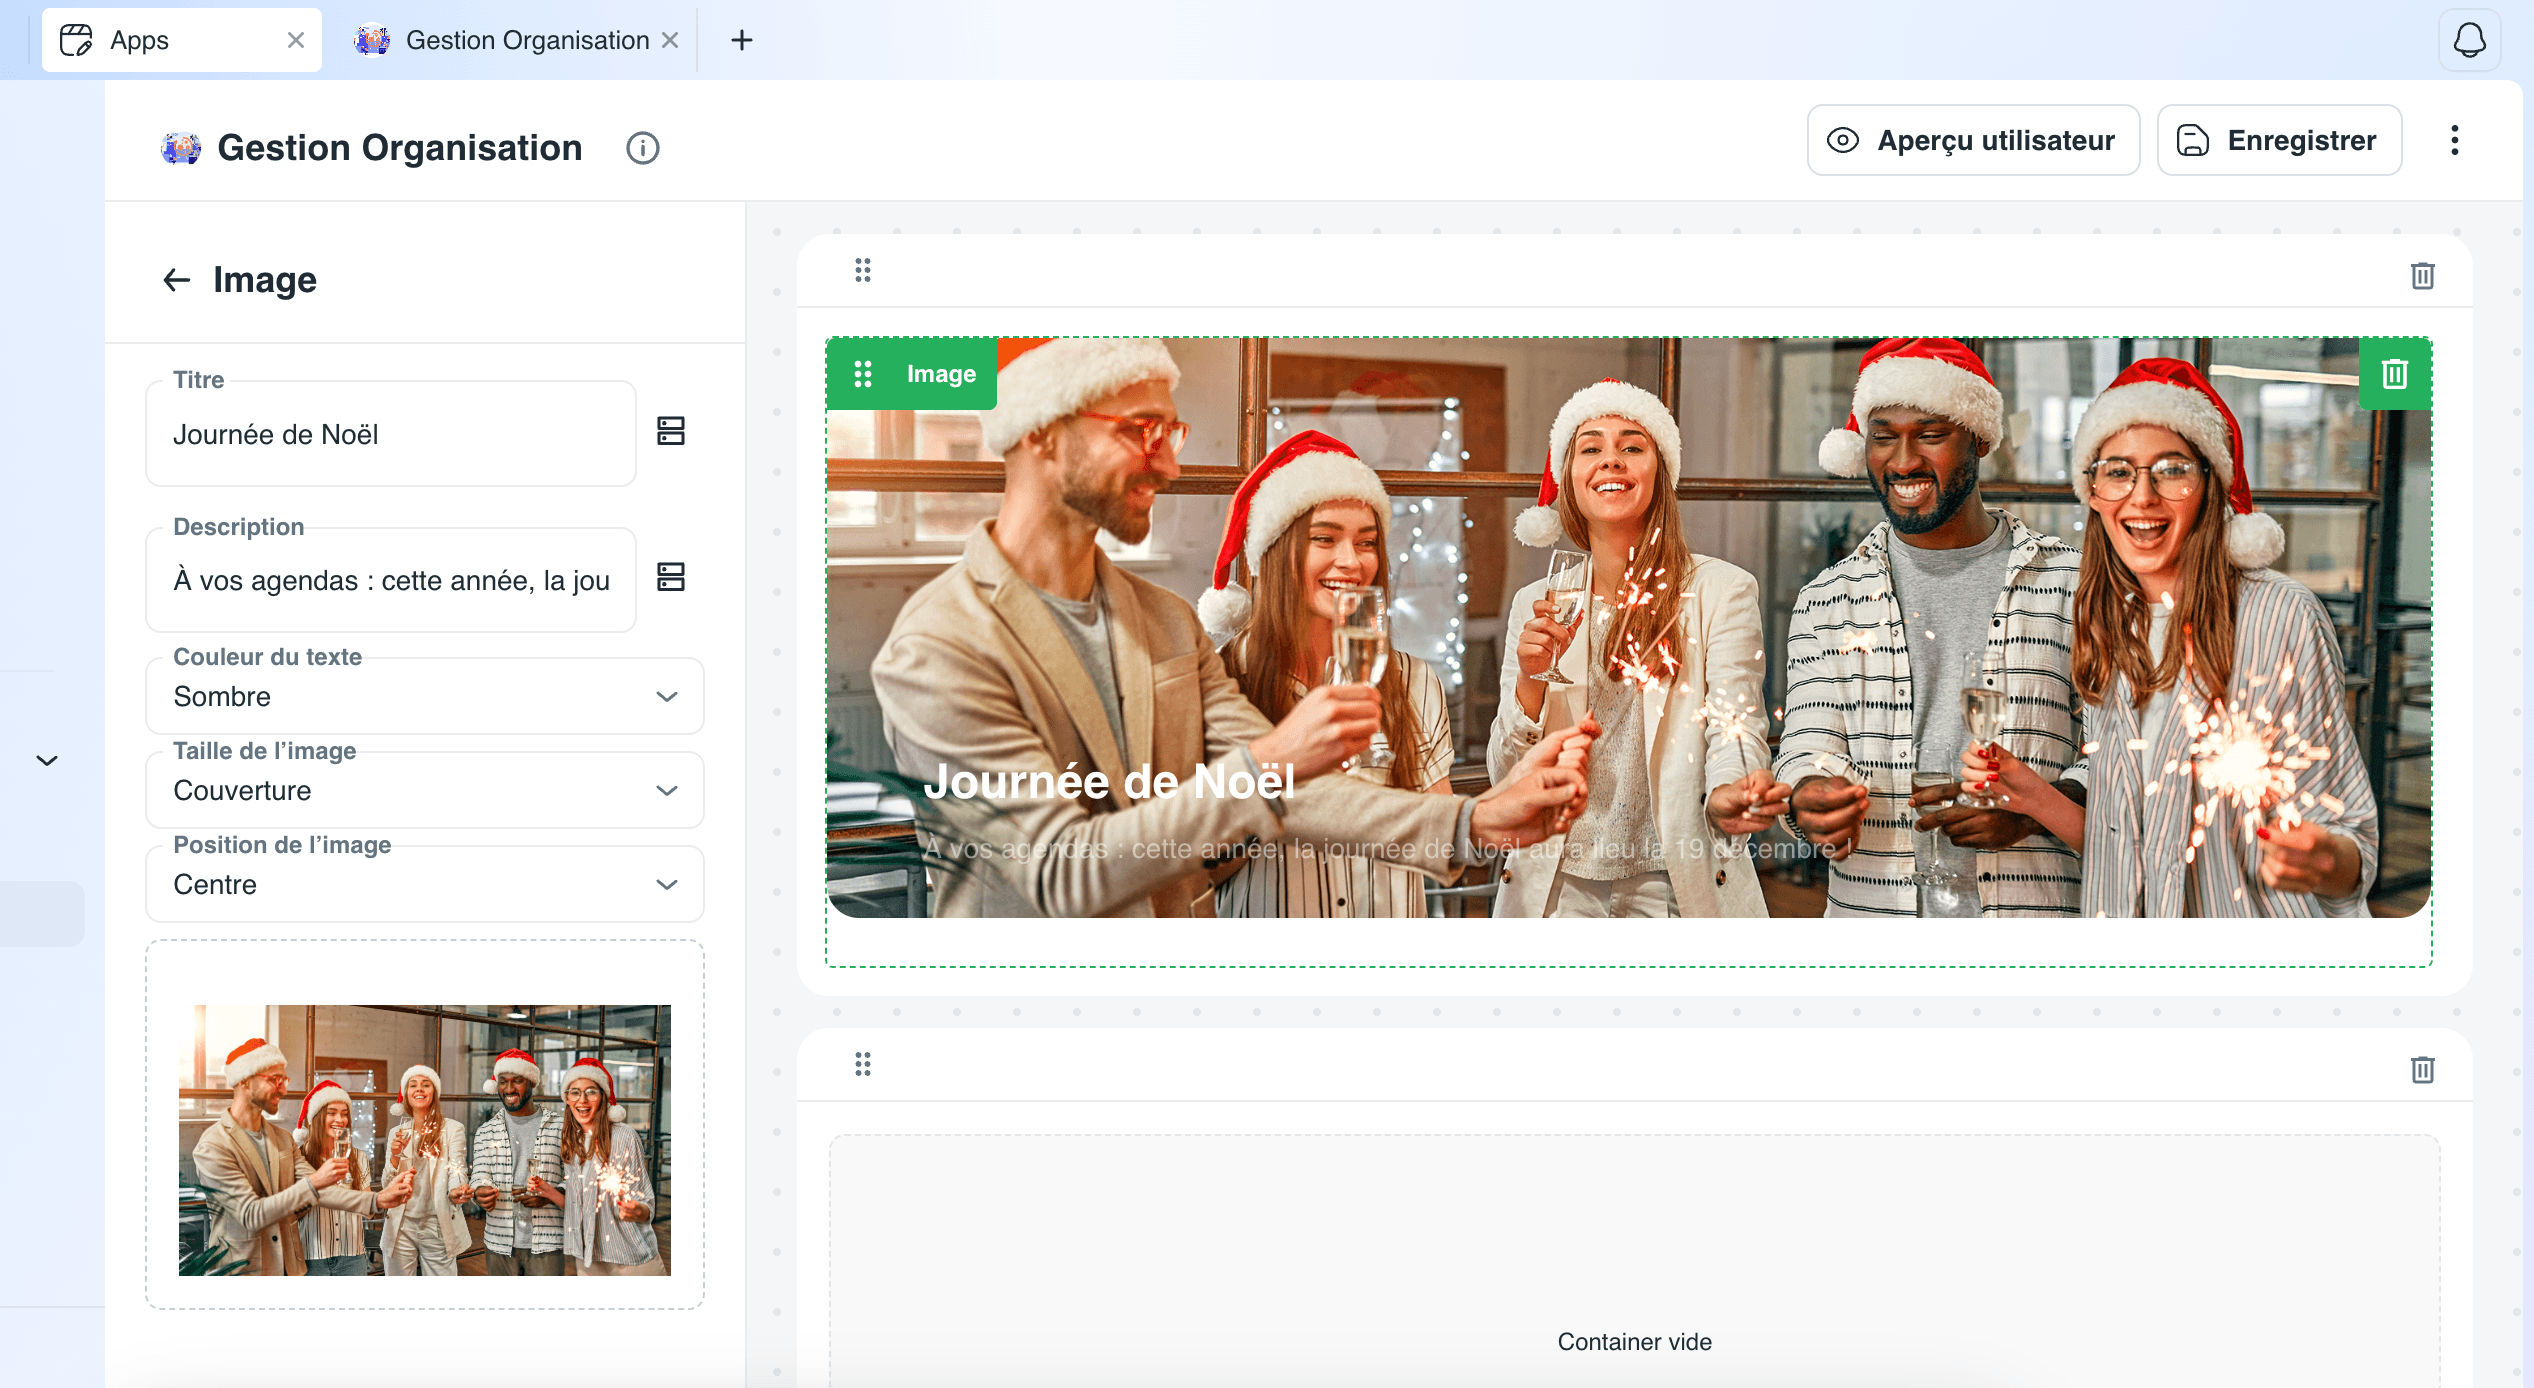The image size is (2534, 1388).
Task: Open Taille de l'image dropdown
Action: (x=425, y=790)
